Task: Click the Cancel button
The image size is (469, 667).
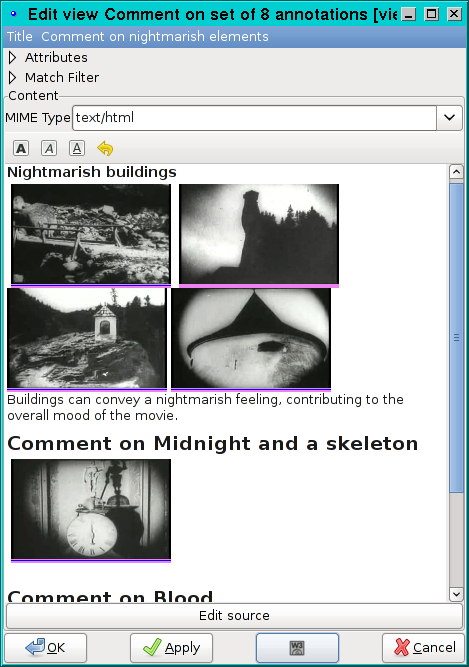Action: [x=423, y=647]
